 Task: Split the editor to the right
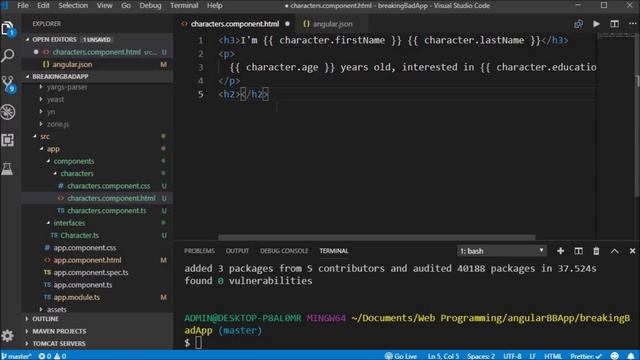pyautogui.click(x=614, y=24)
